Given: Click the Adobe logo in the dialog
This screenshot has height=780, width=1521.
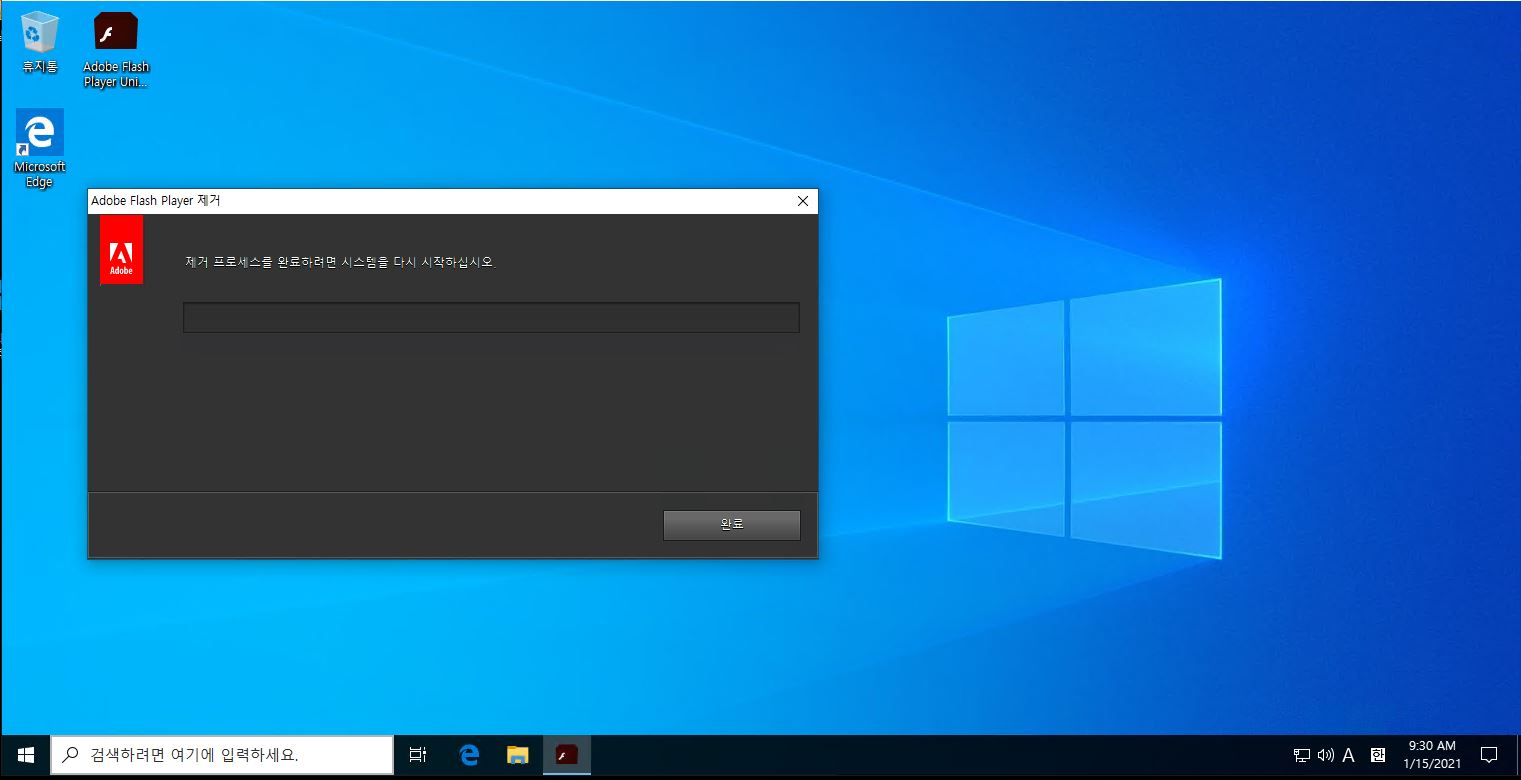Looking at the screenshot, I should (x=121, y=250).
